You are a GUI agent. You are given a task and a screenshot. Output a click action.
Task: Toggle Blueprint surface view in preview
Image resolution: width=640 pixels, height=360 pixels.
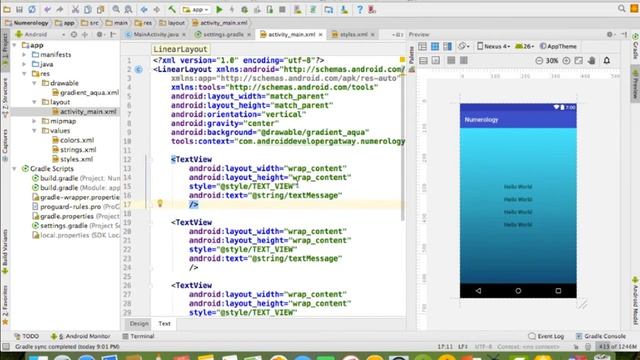(x=435, y=47)
